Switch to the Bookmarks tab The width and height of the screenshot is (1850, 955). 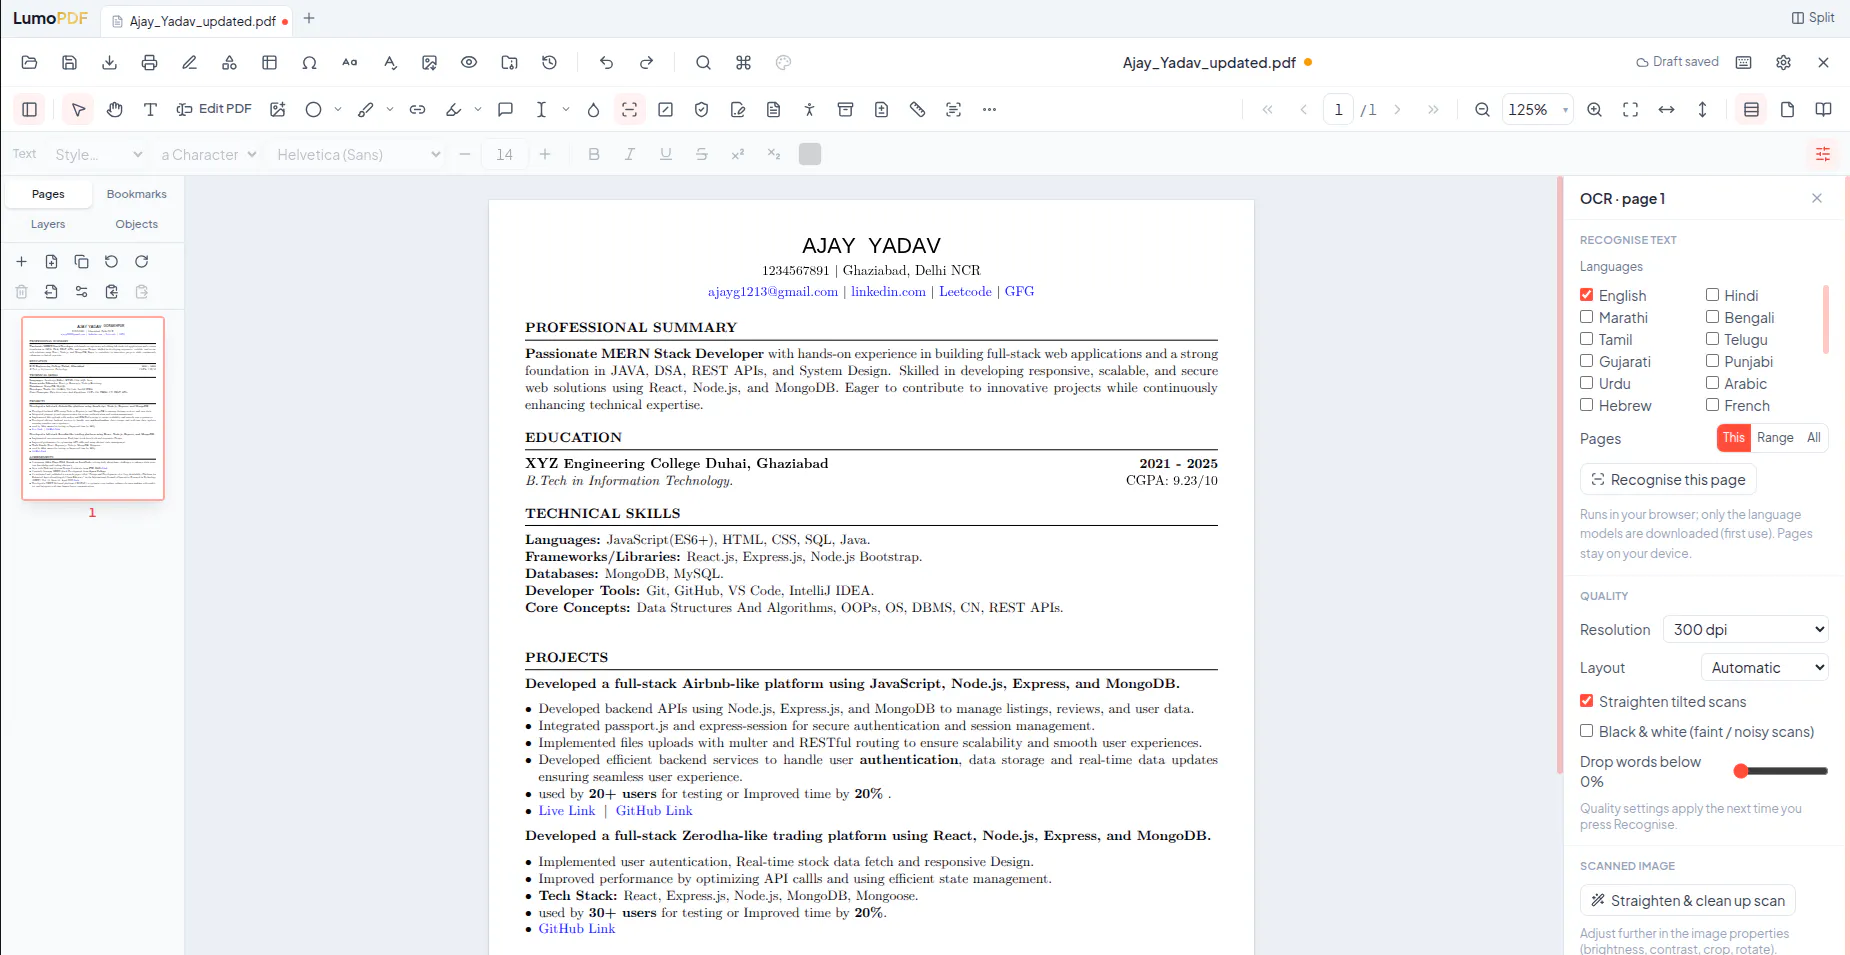137,194
